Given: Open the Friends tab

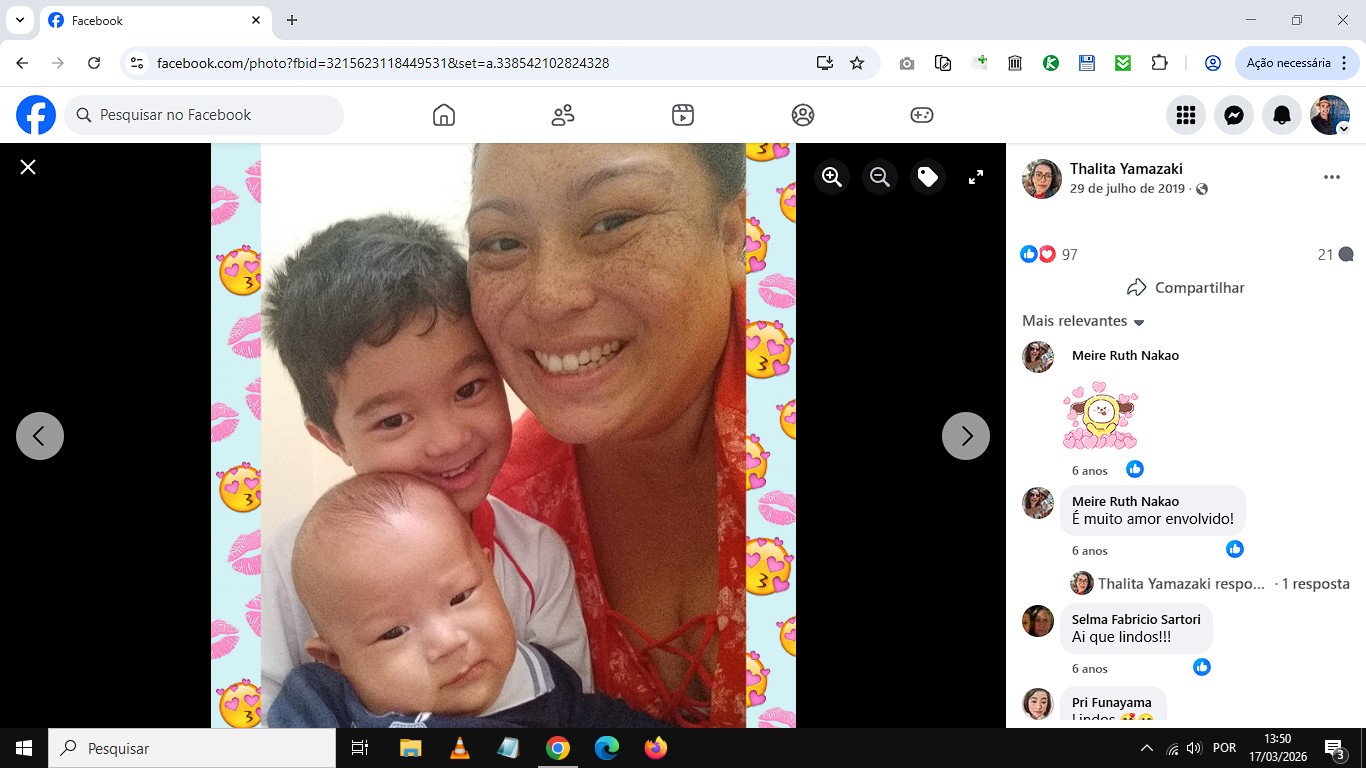Looking at the screenshot, I should (x=563, y=115).
